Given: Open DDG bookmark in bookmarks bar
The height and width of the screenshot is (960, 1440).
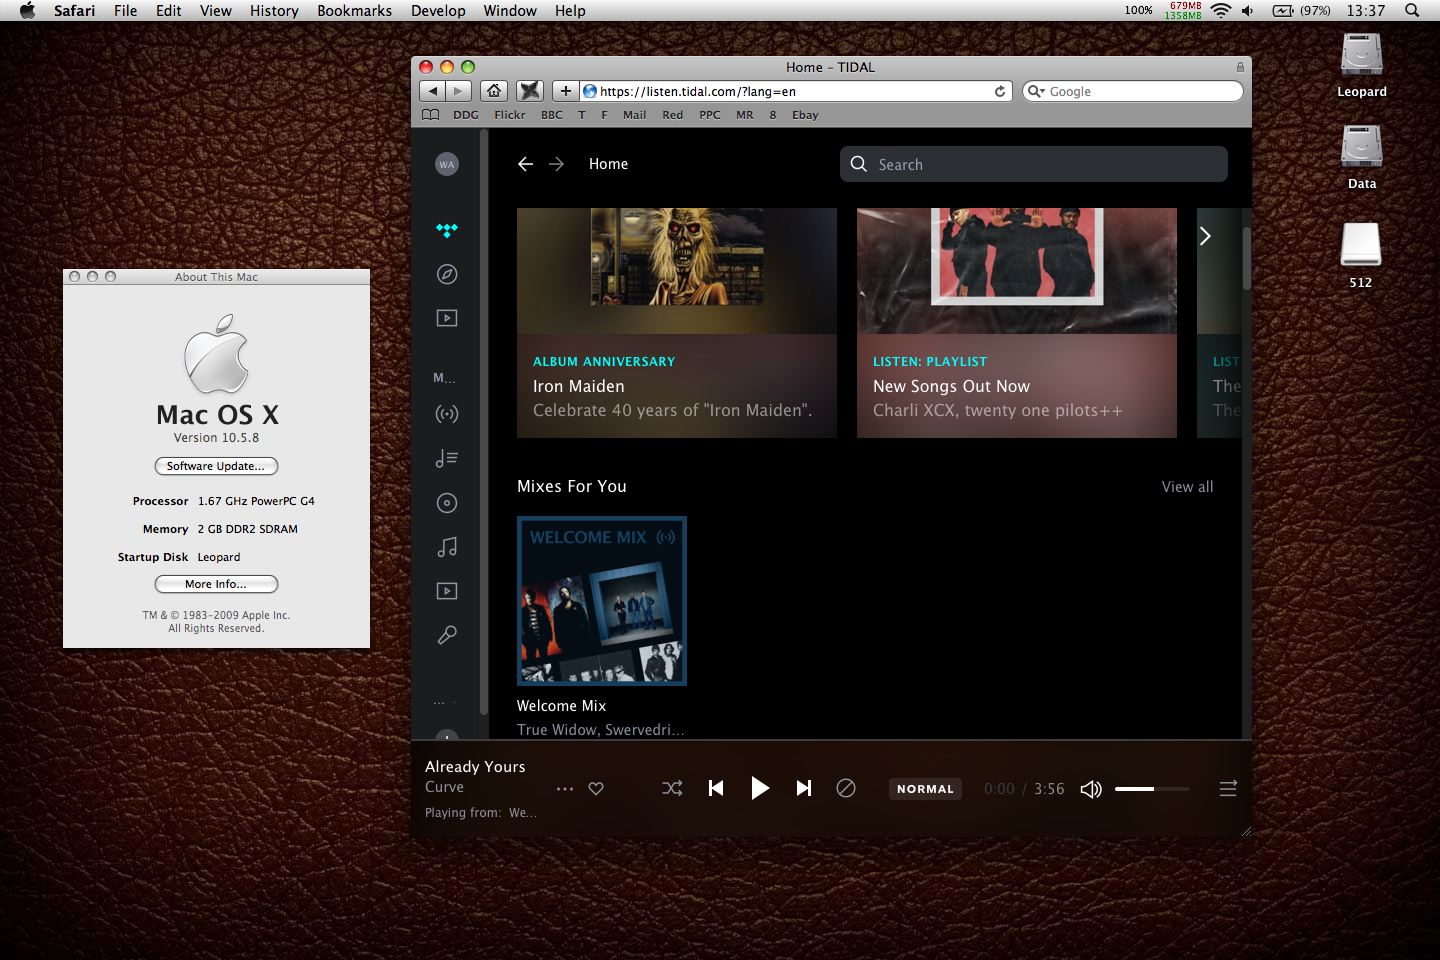Looking at the screenshot, I should [x=466, y=115].
